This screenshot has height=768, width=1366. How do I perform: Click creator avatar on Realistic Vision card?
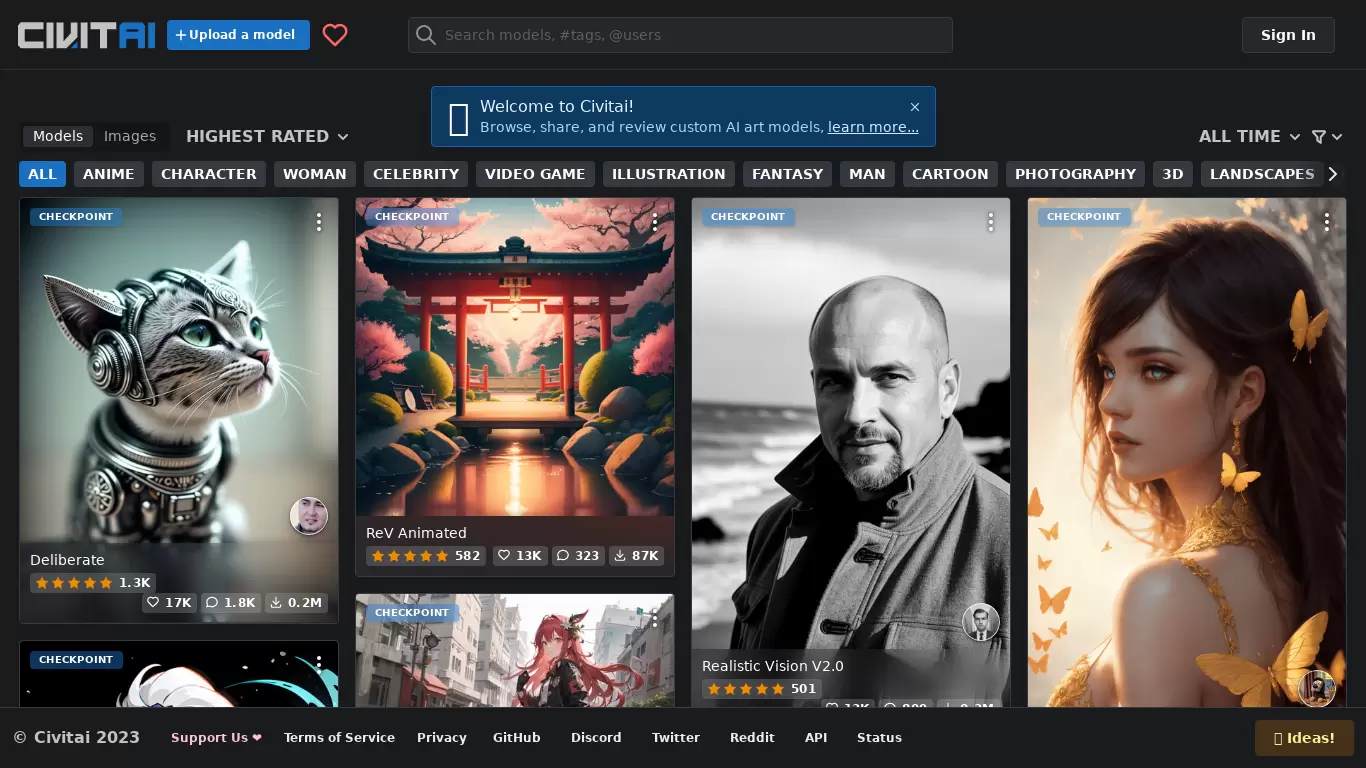981,622
